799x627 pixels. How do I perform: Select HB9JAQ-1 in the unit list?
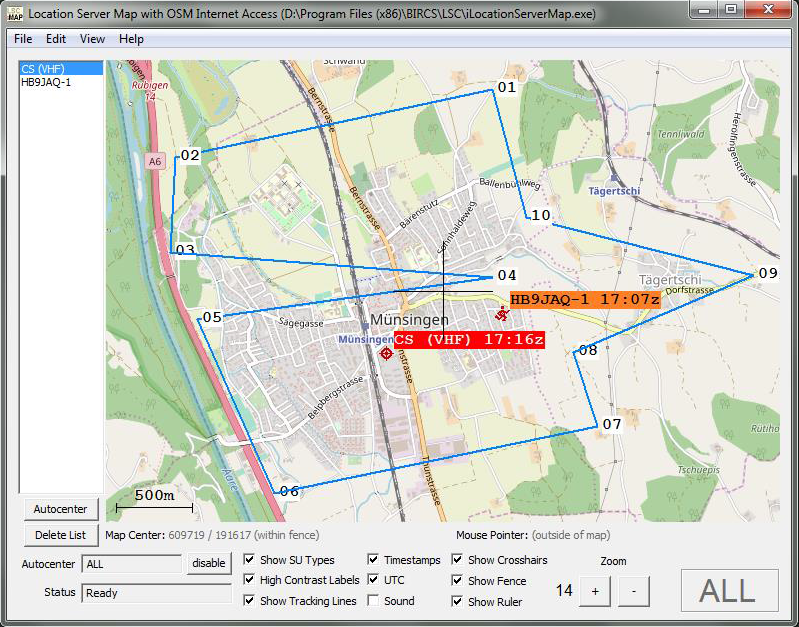pyautogui.click(x=46, y=82)
